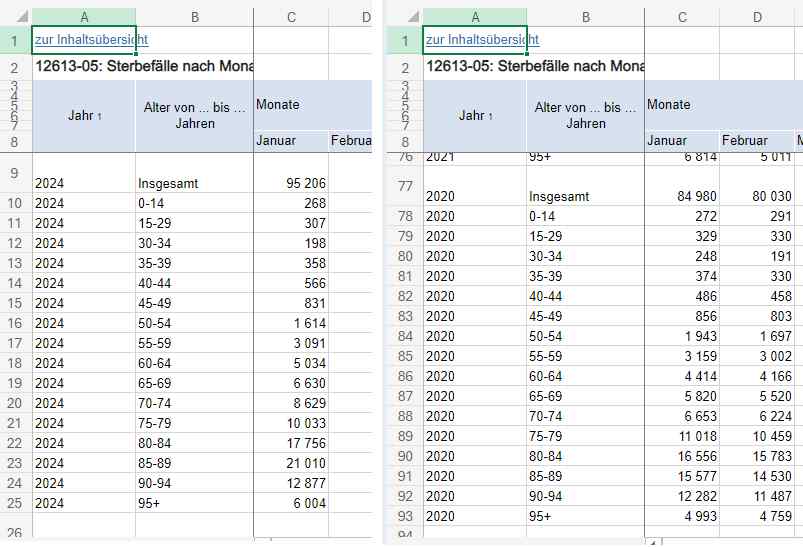Select 2020 'Insgesamt' cell in right pane
The height and width of the screenshot is (547, 803).
[x=586, y=196]
